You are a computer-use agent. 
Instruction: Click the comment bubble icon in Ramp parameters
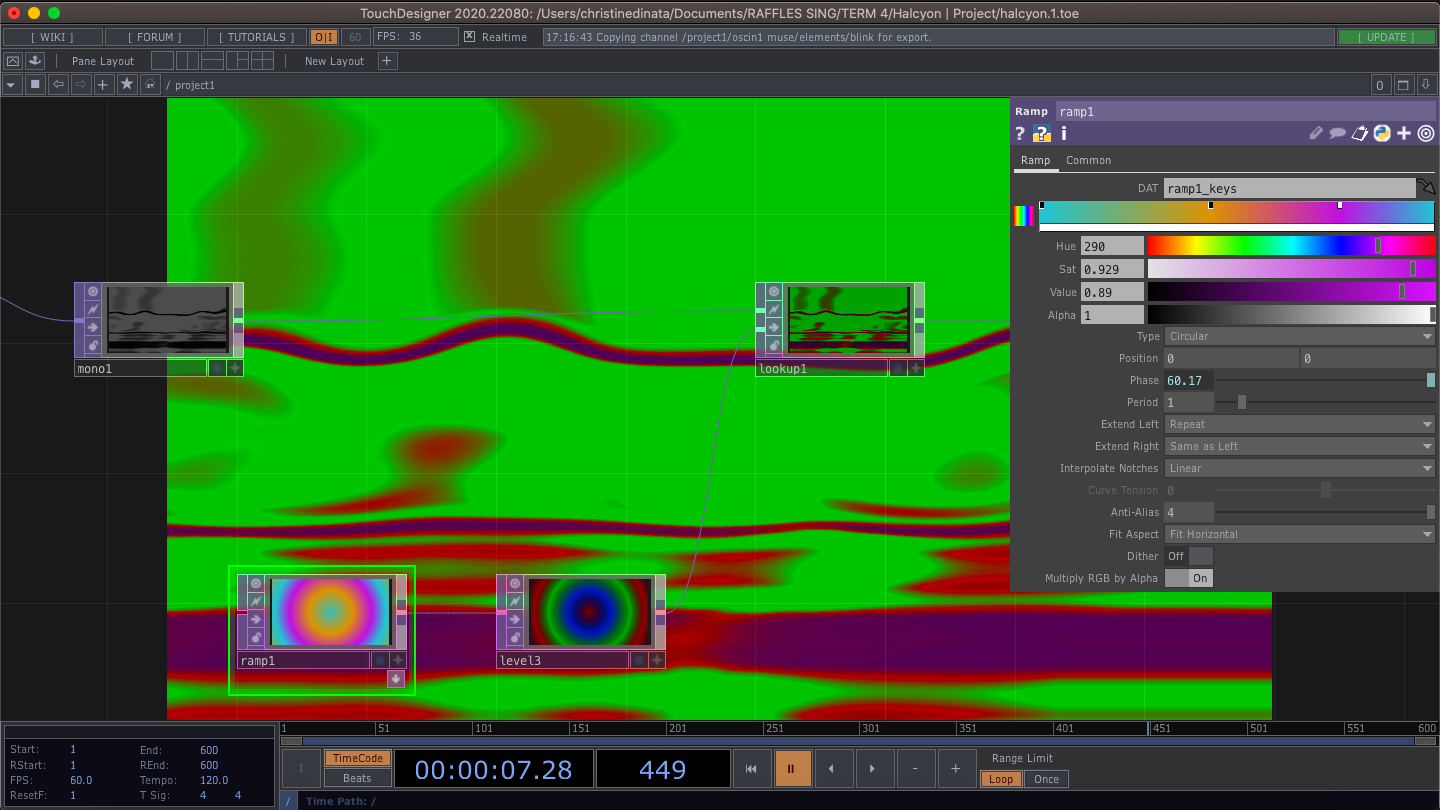pos(1338,133)
